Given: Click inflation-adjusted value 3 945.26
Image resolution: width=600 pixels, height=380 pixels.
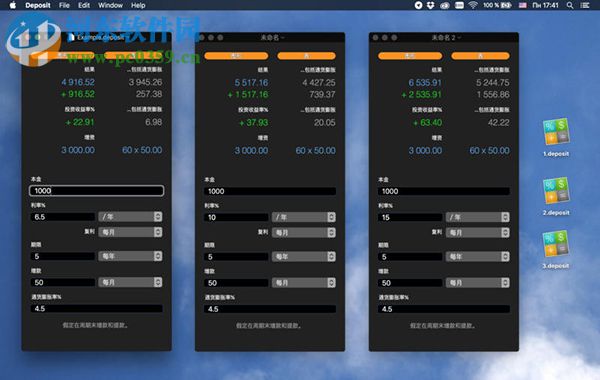Looking at the screenshot, I should [x=145, y=82].
